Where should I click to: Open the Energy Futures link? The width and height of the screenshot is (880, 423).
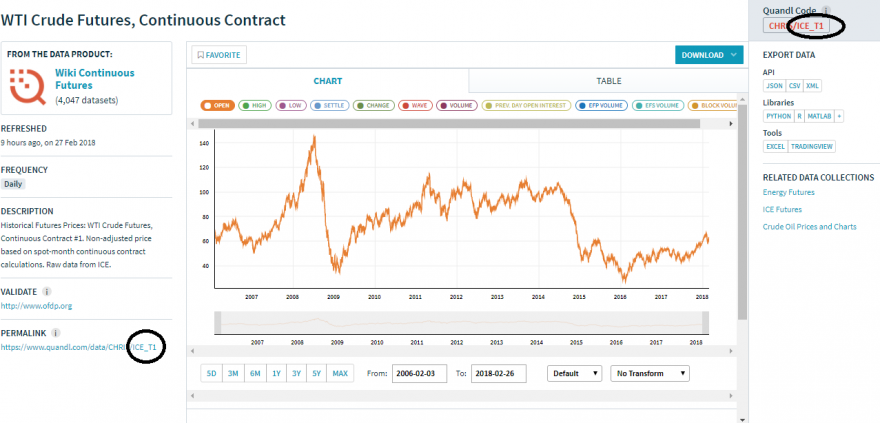[x=789, y=192]
